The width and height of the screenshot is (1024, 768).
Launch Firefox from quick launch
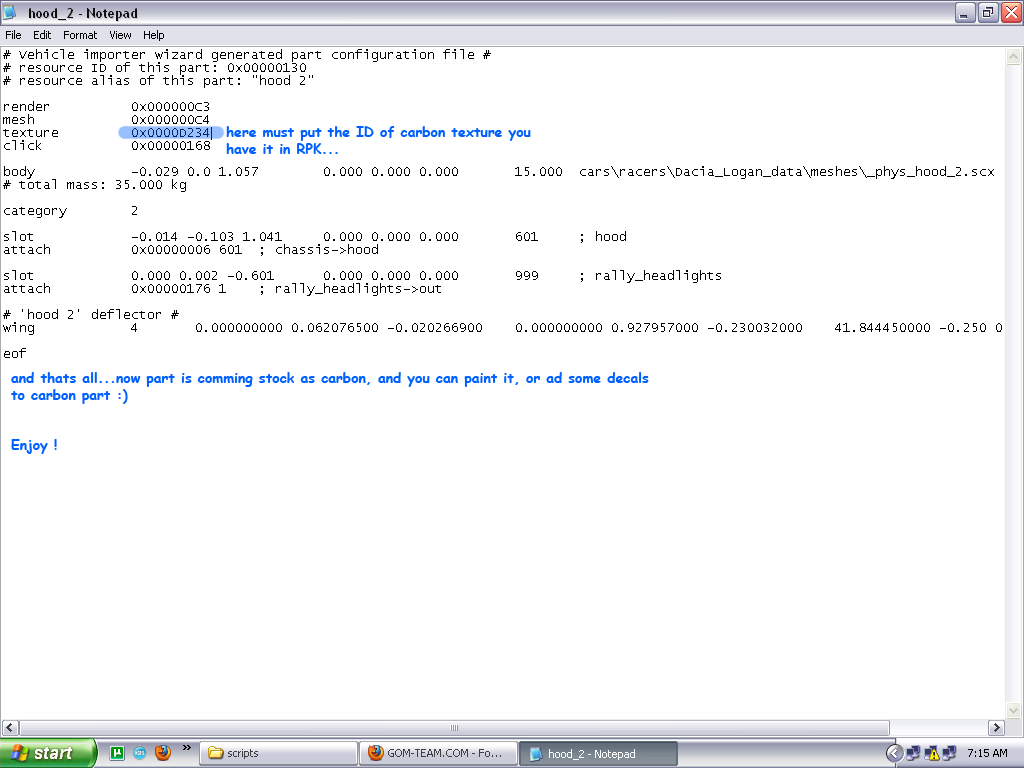coord(163,753)
